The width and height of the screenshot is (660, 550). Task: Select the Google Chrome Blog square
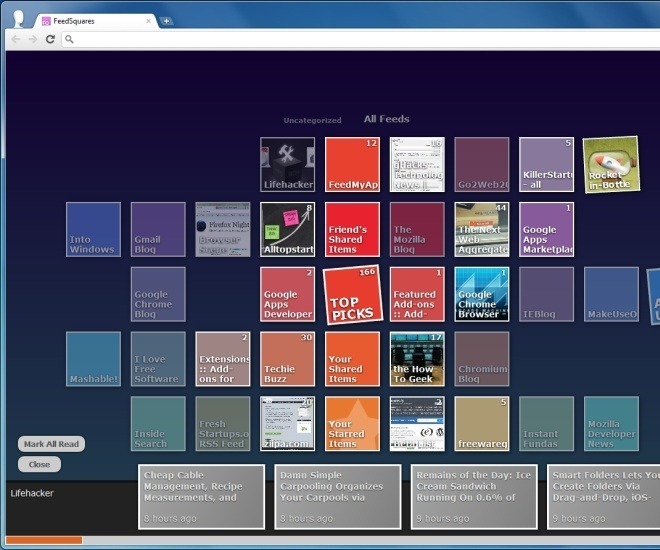tap(158, 294)
